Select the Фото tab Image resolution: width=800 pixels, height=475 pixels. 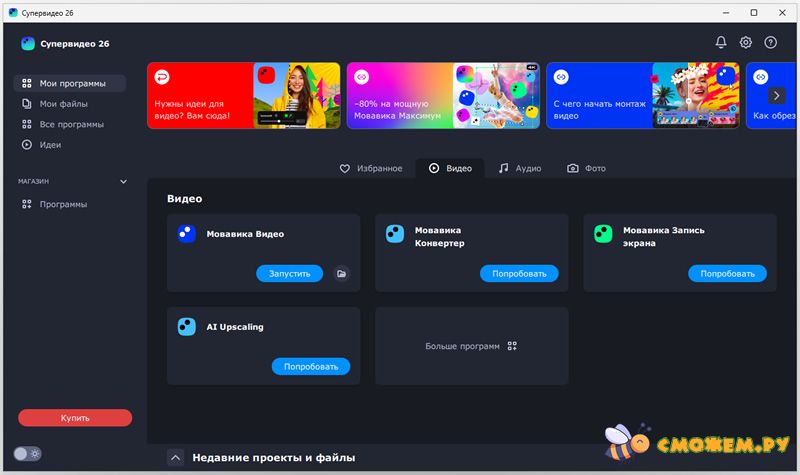coord(586,168)
